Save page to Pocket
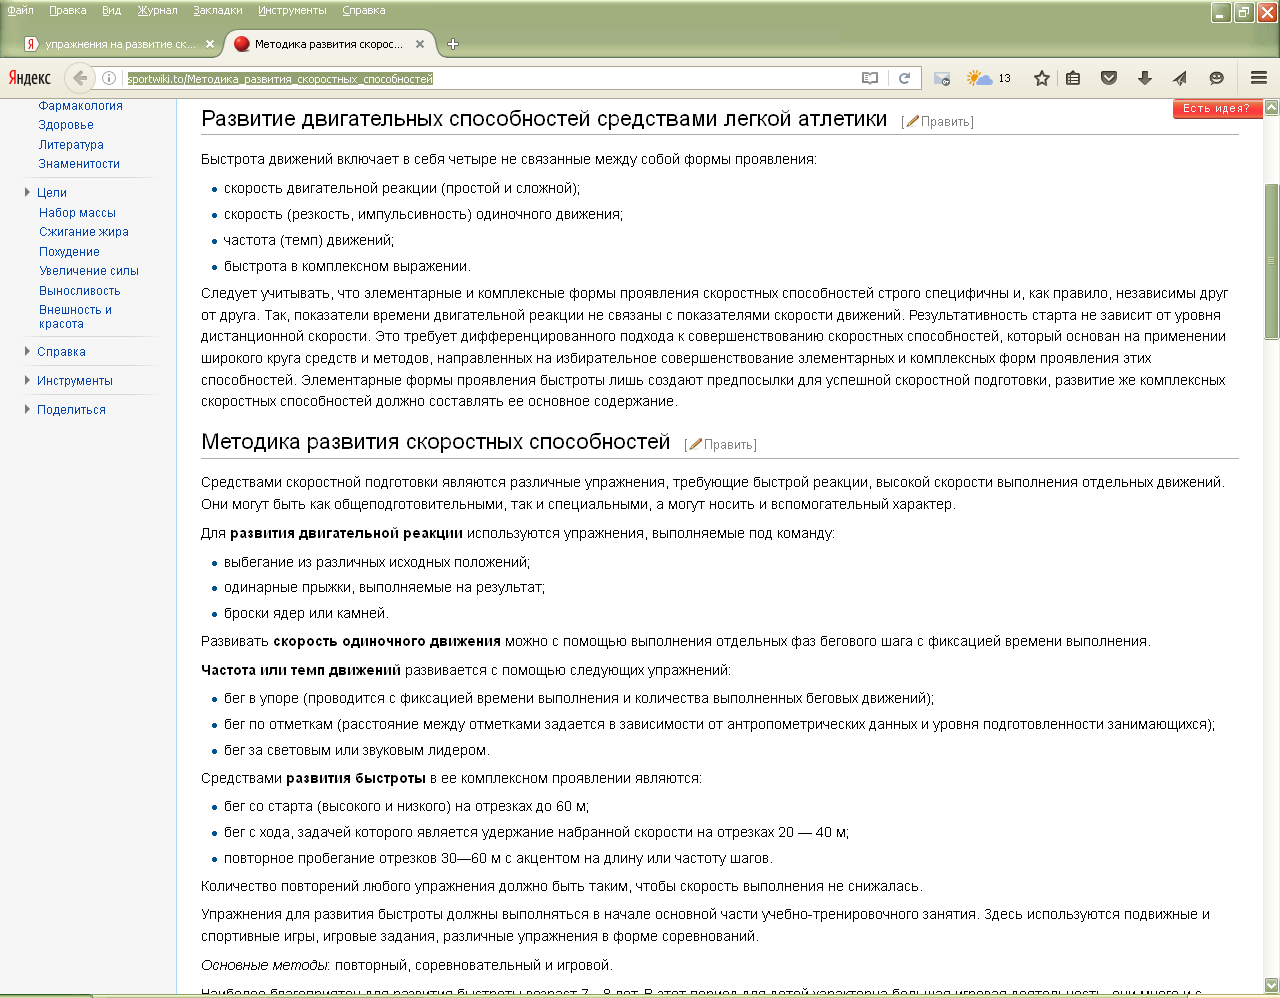Viewport: 1280px width, 998px height. point(1109,78)
